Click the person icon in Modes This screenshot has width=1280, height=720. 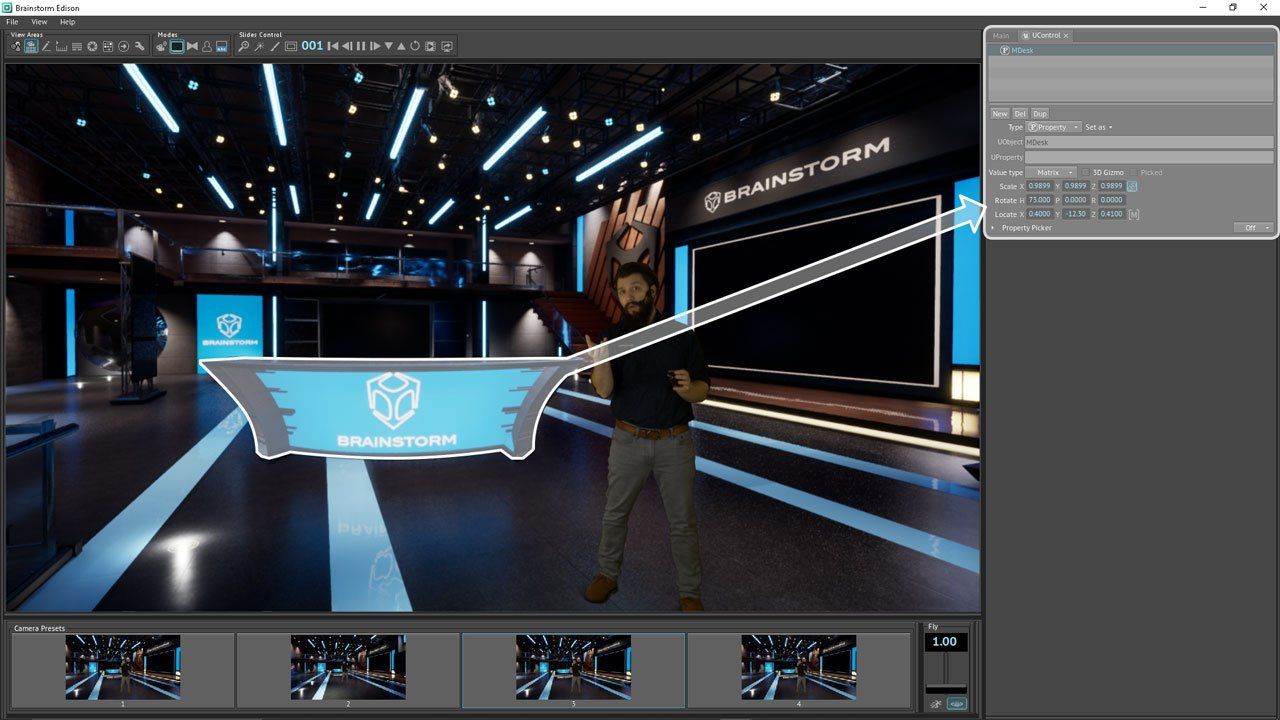207,46
